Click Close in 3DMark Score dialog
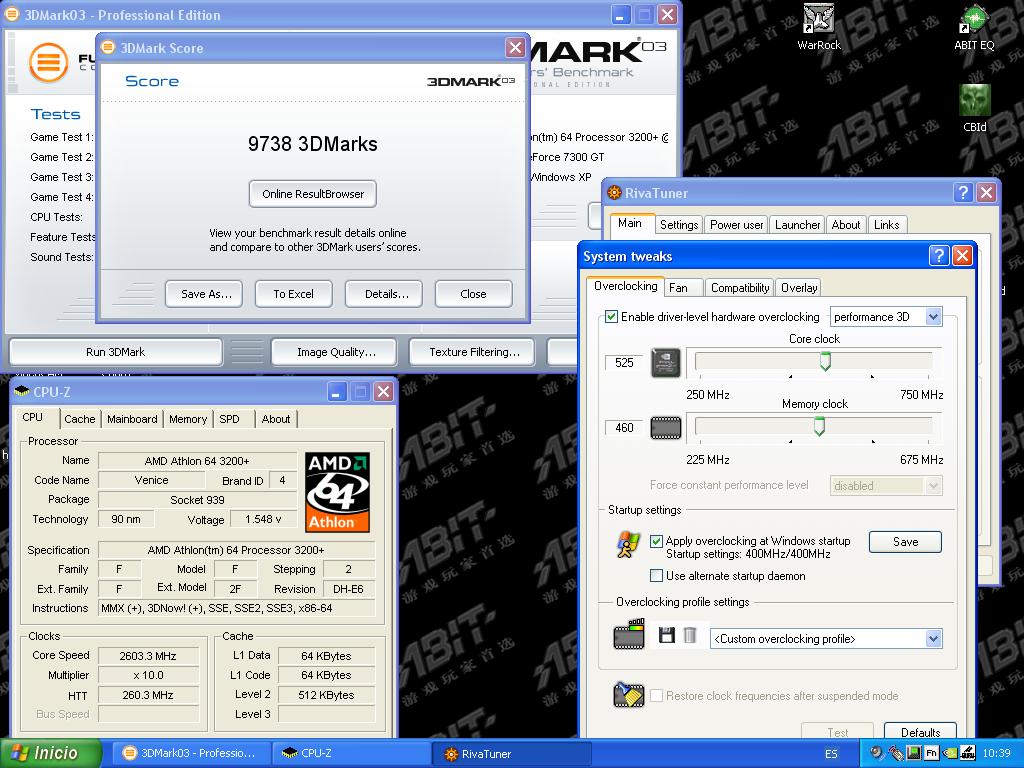 [x=473, y=294]
